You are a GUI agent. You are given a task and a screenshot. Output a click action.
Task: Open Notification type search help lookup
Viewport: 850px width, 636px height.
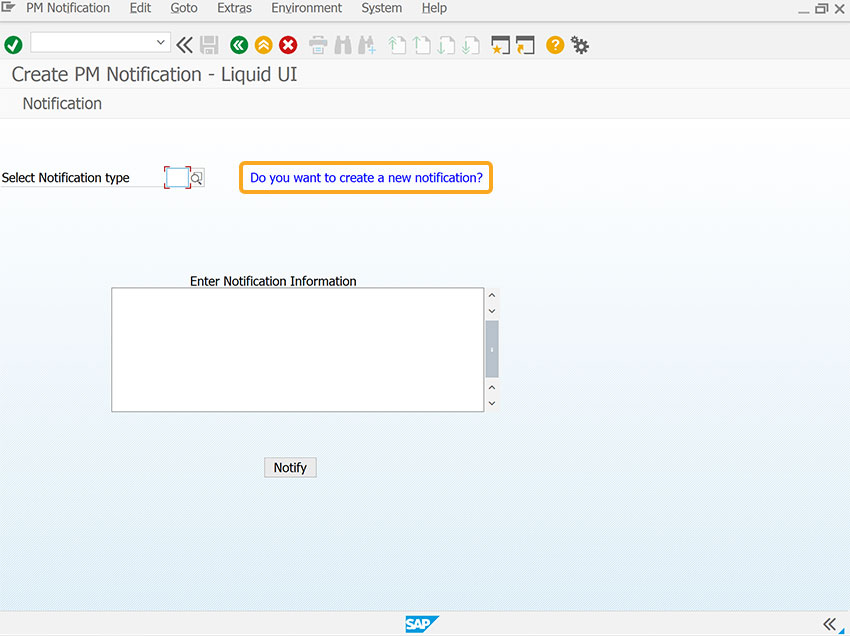click(197, 177)
